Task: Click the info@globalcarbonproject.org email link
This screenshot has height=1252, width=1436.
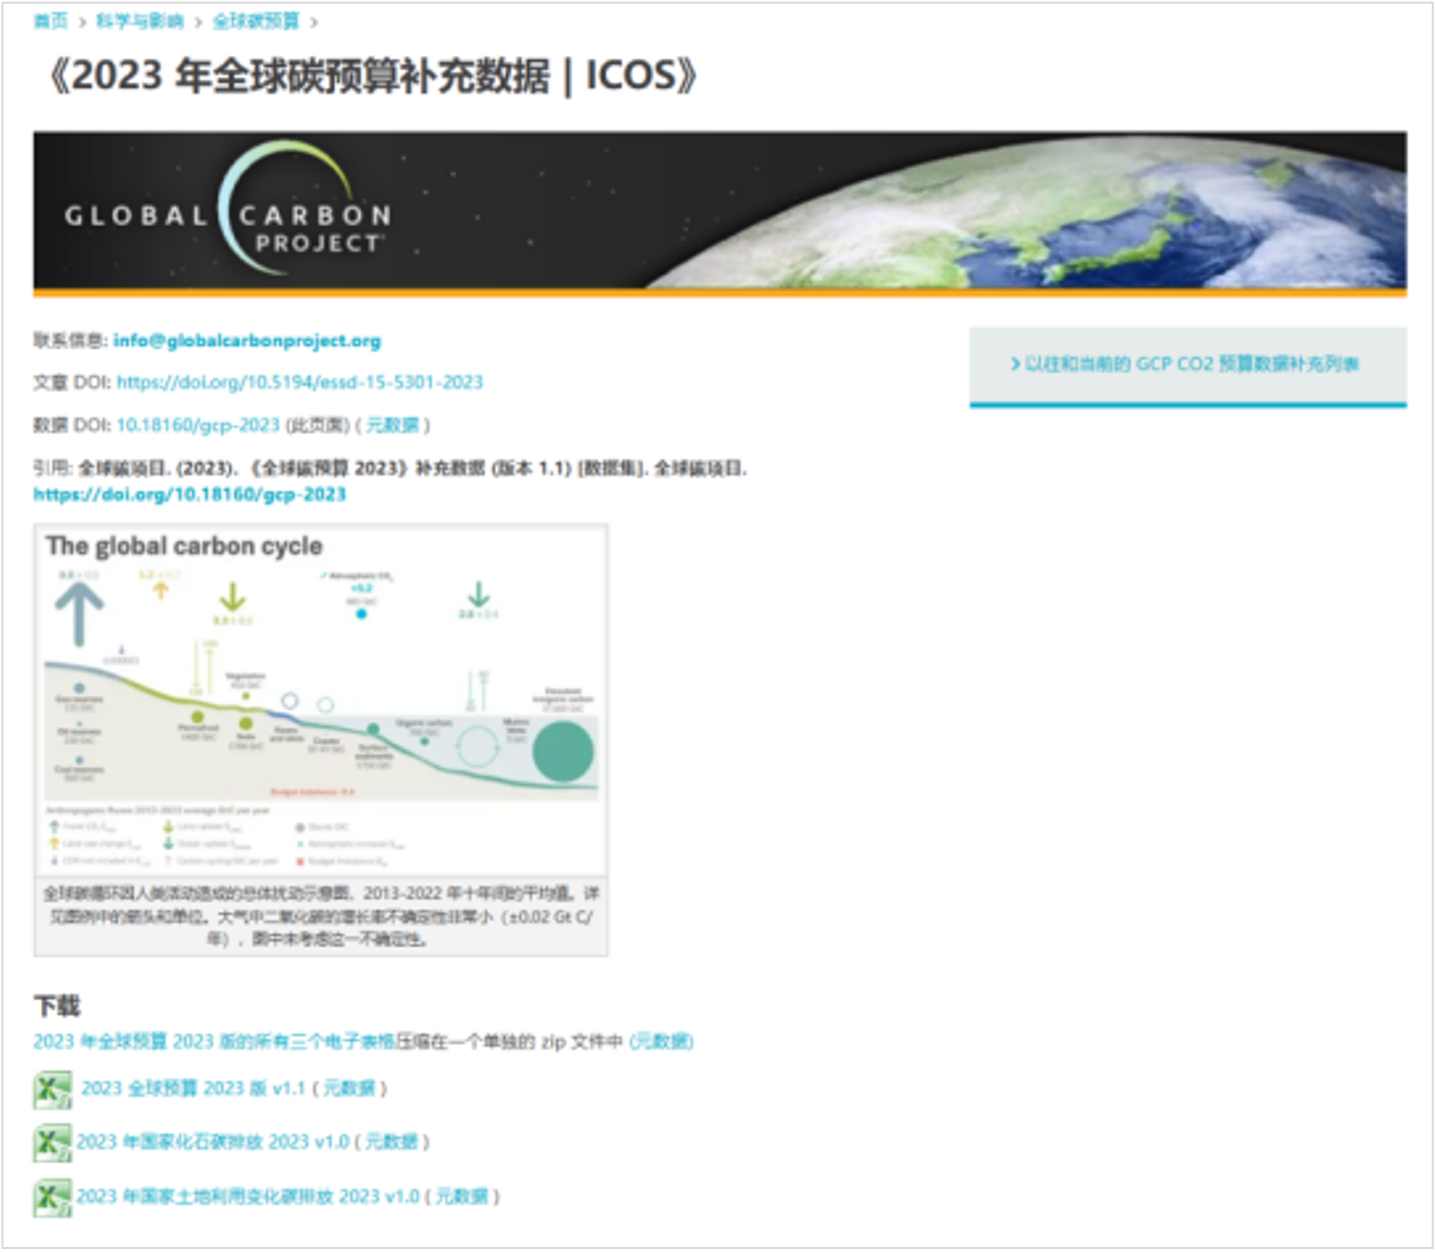Action: (x=247, y=341)
